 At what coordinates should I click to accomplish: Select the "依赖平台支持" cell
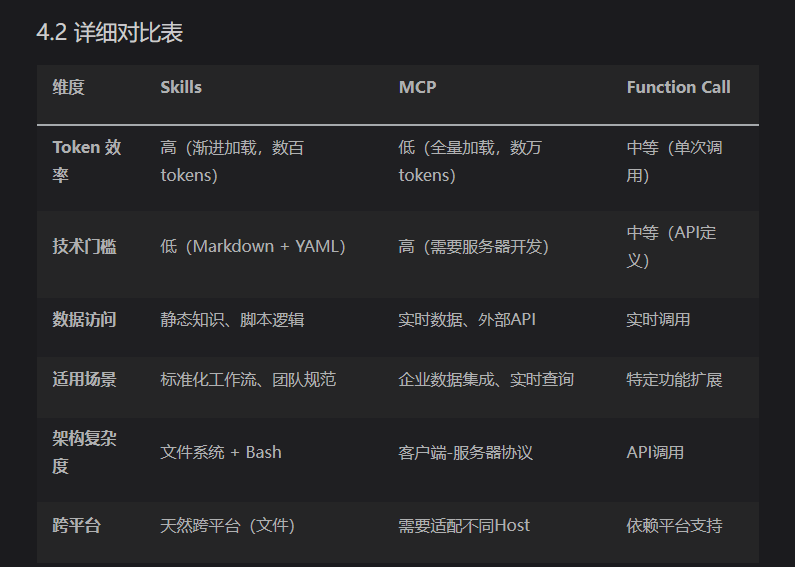[x=674, y=526]
